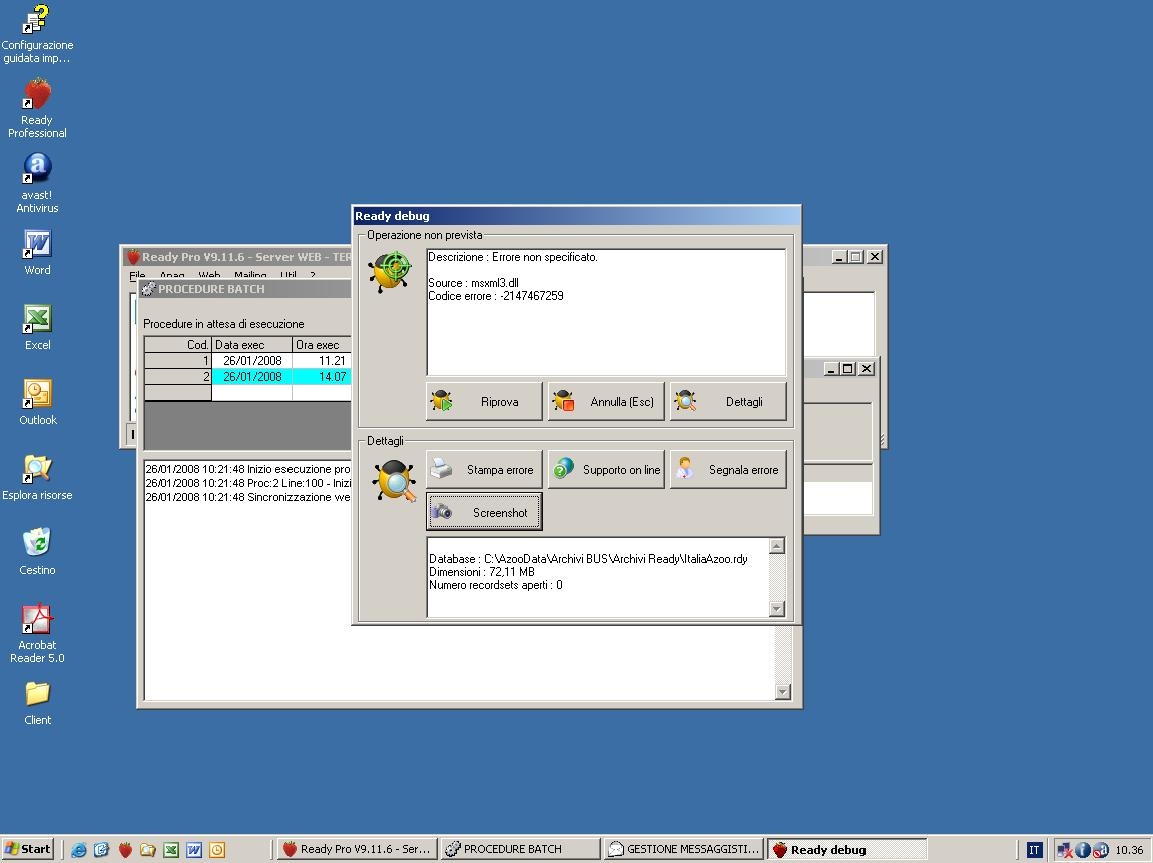
Task: Click the person icon on Segnala errore
Action: click(686, 470)
